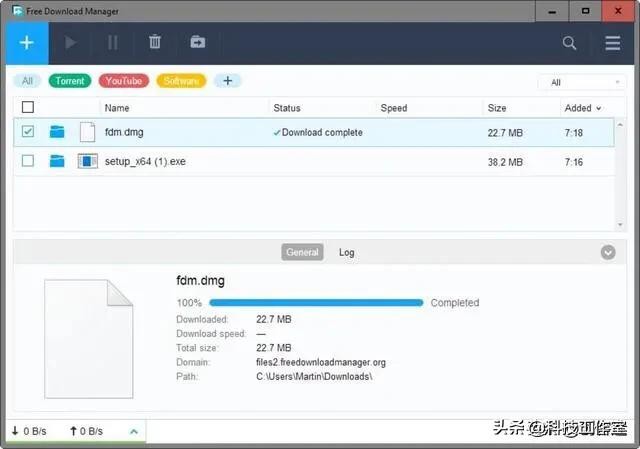Open search with magnifier icon
The width and height of the screenshot is (640, 449).
click(x=569, y=43)
